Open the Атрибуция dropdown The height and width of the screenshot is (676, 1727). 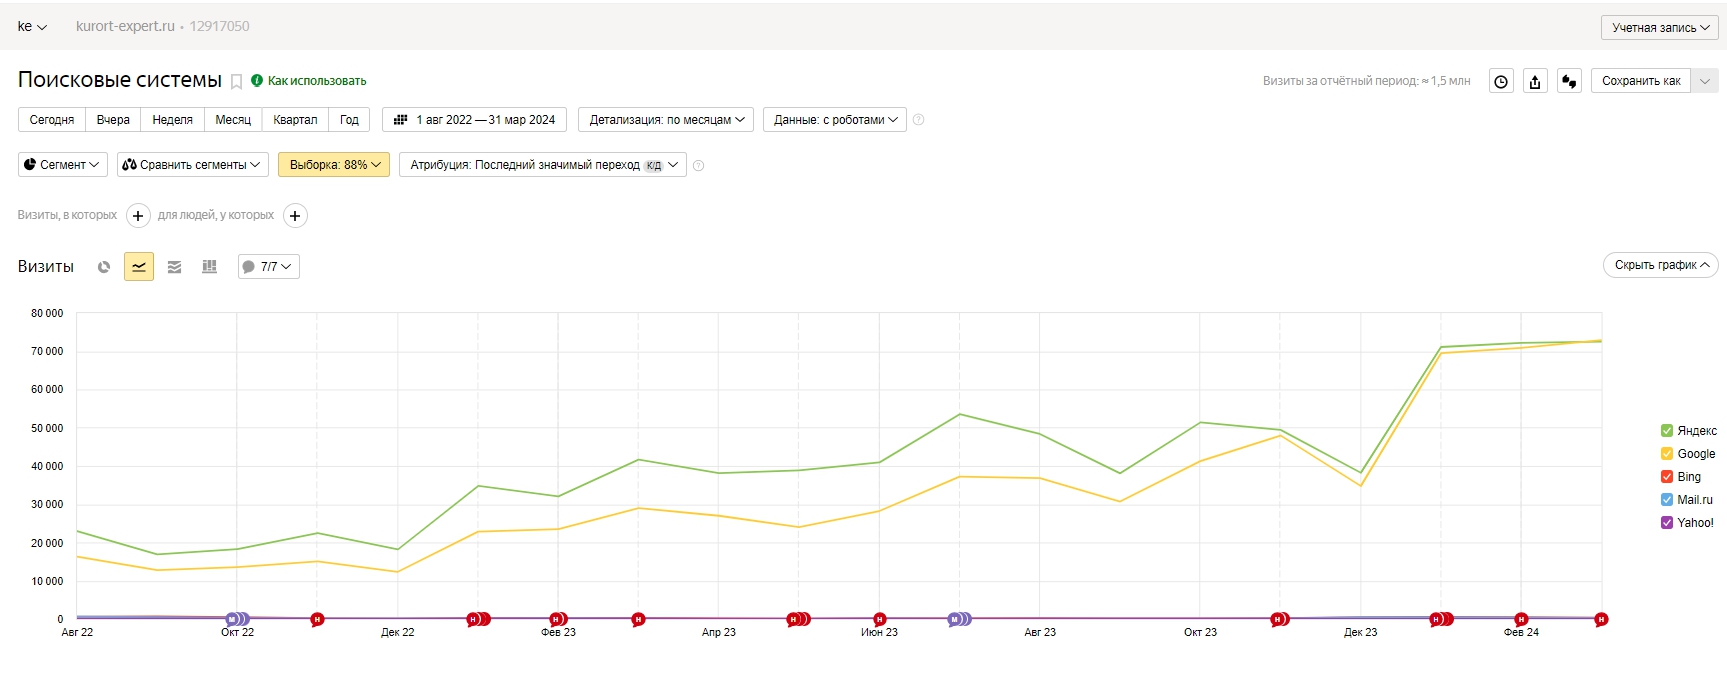click(542, 165)
